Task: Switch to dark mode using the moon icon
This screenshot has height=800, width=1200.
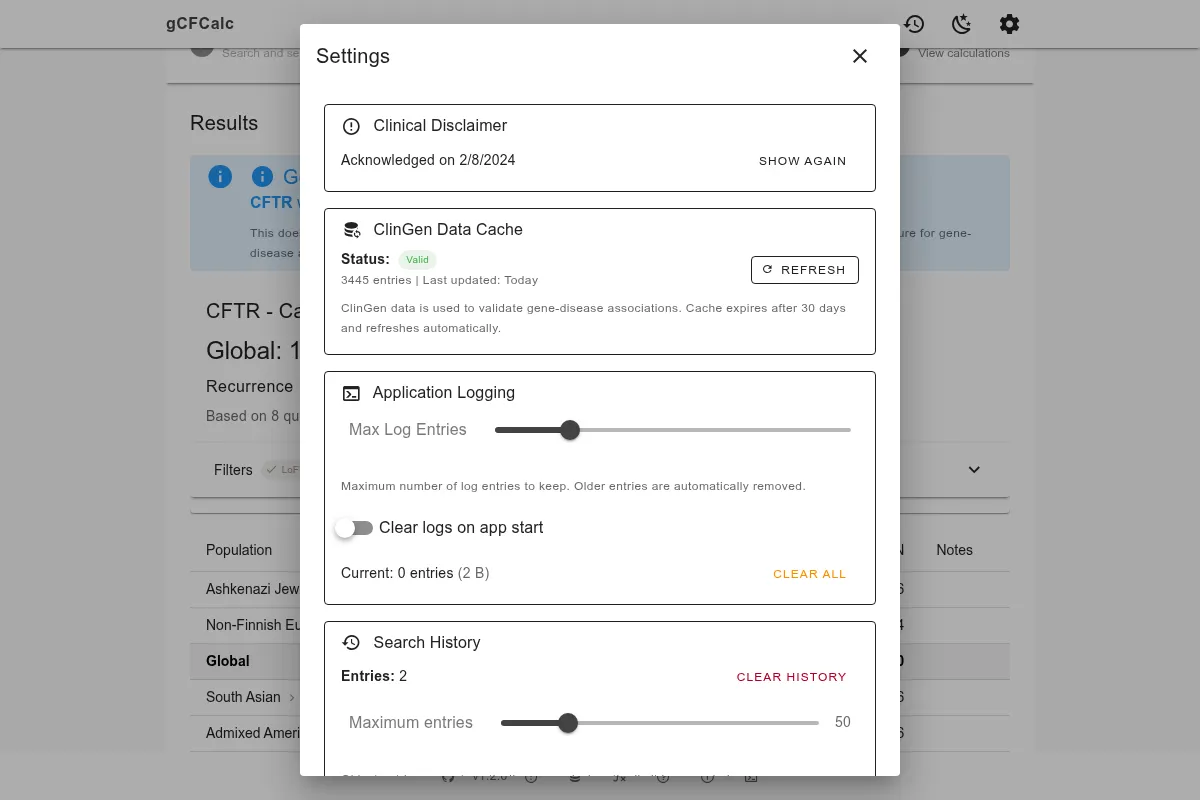Action: (x=961, y=24)
